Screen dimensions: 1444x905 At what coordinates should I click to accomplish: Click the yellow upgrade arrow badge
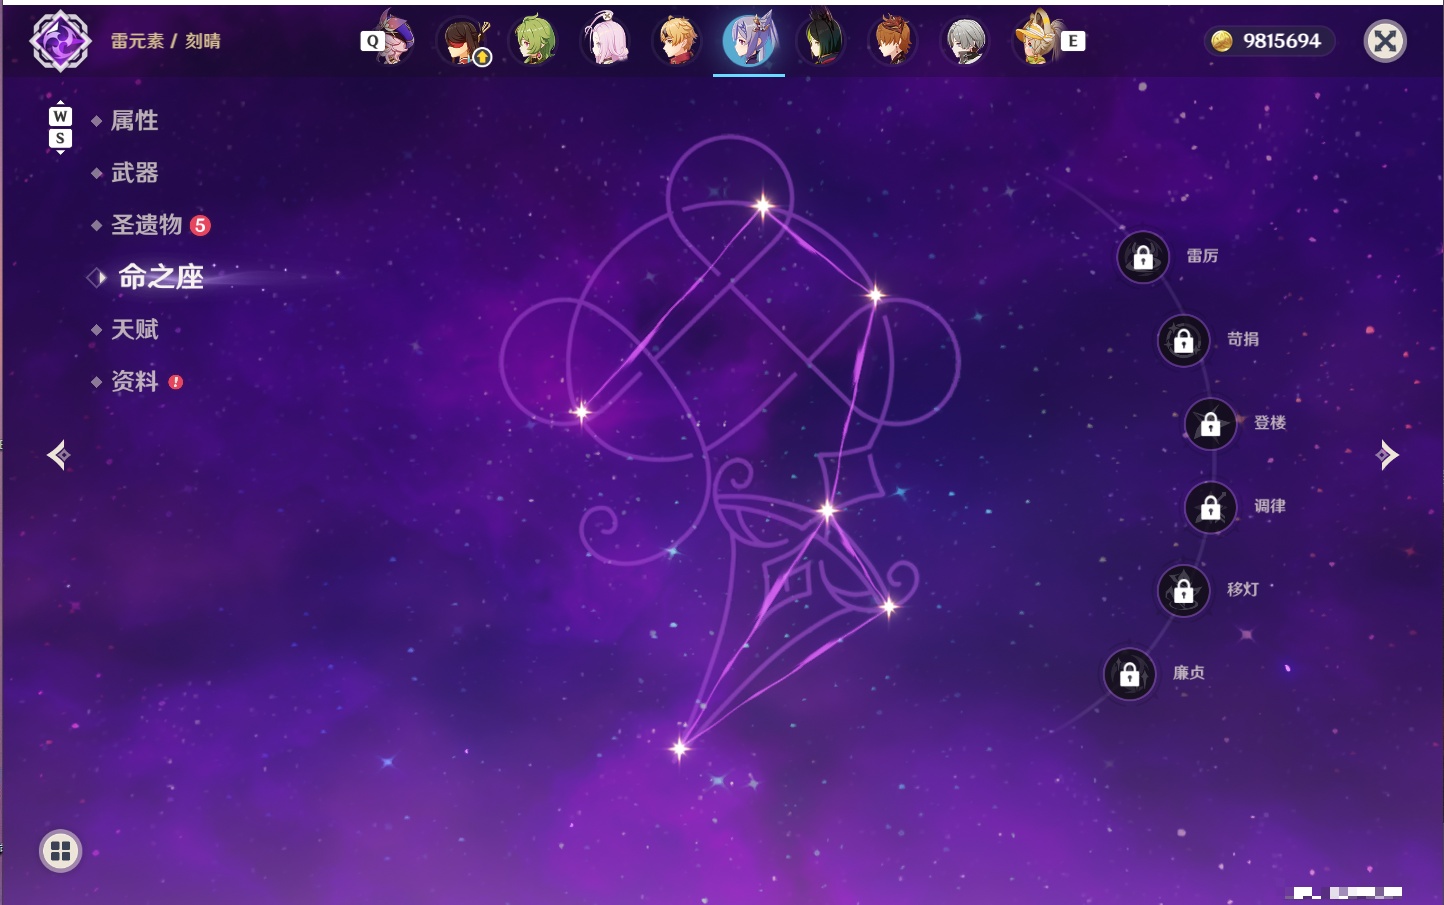[482, 58]
